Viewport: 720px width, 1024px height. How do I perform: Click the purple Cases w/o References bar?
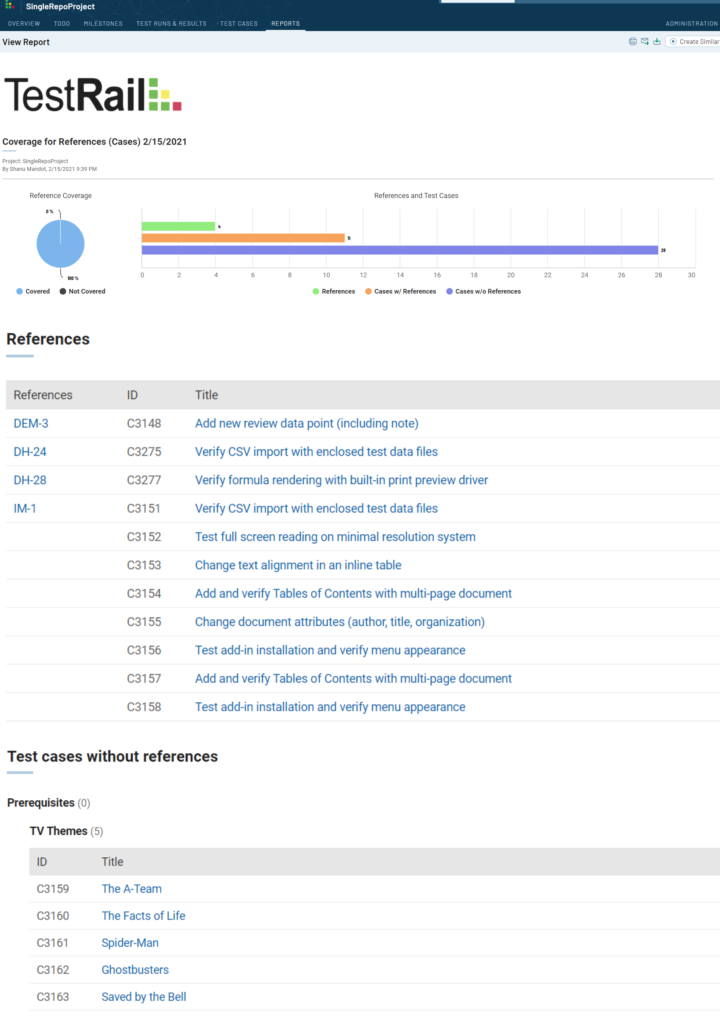pyautogui.click(x=400, y=250)
